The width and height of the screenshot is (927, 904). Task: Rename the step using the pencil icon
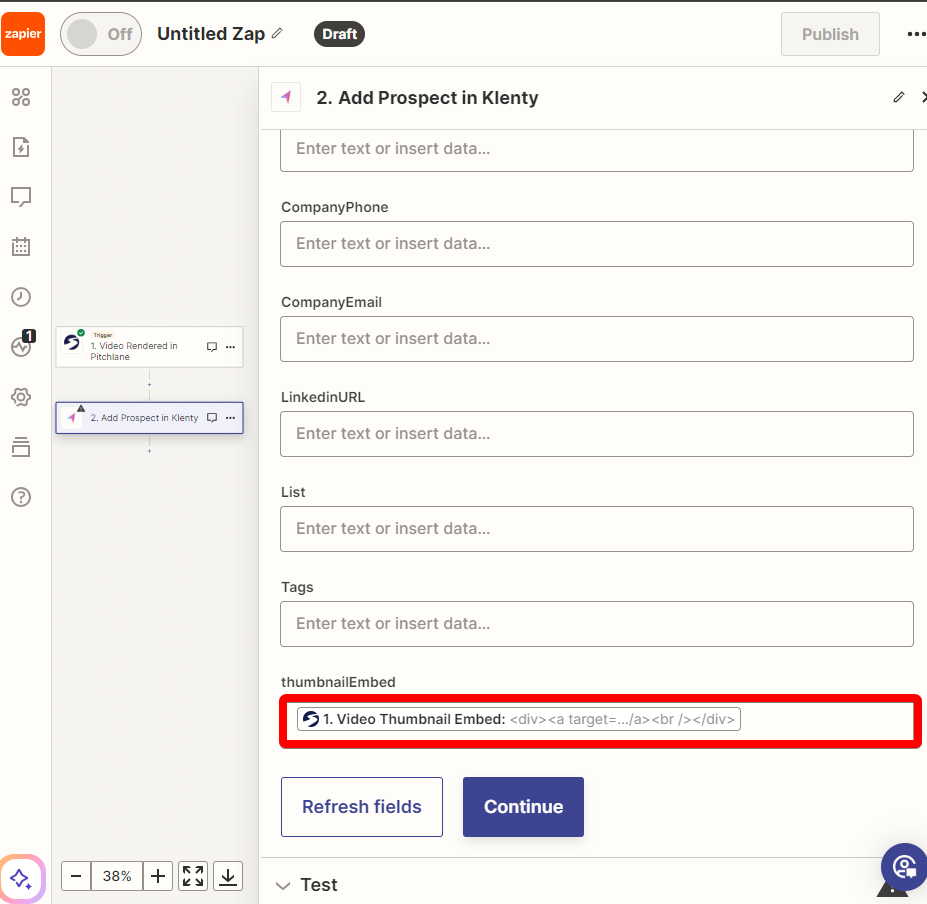(899, 97)
